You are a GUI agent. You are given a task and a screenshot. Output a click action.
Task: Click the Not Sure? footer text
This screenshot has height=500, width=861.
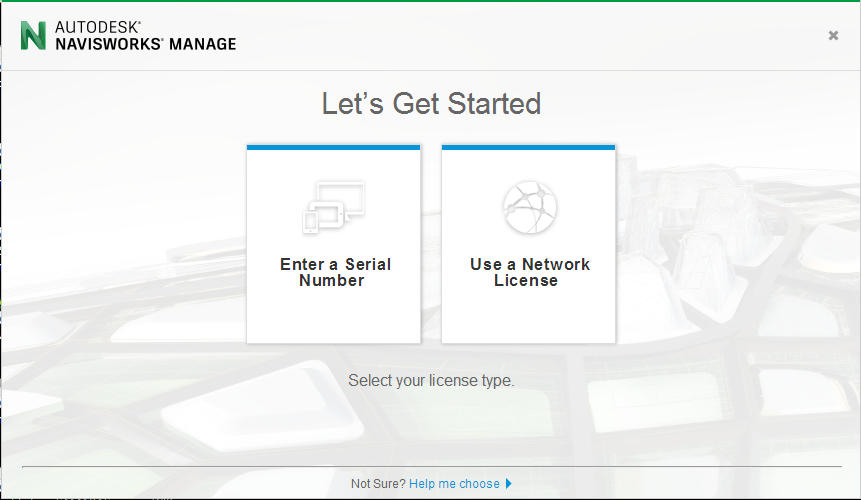point(378,484)
